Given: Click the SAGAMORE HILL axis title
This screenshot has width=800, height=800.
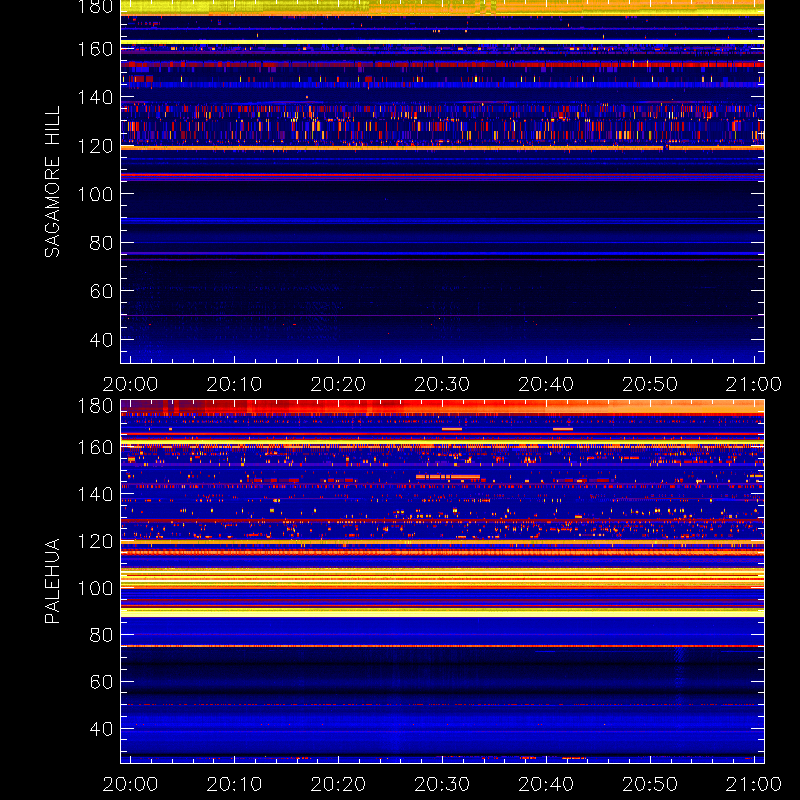Looking at the screenshot, I should point(52,182).
